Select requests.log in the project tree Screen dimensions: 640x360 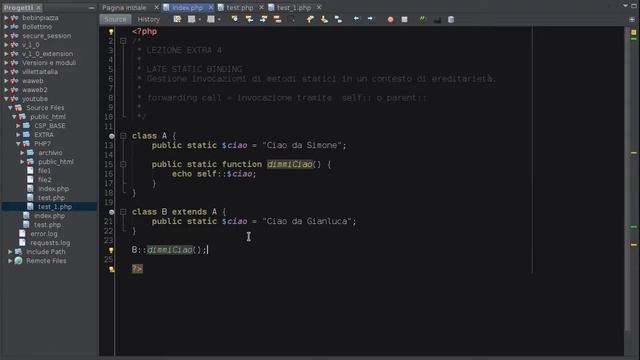[x=50, y=242]
